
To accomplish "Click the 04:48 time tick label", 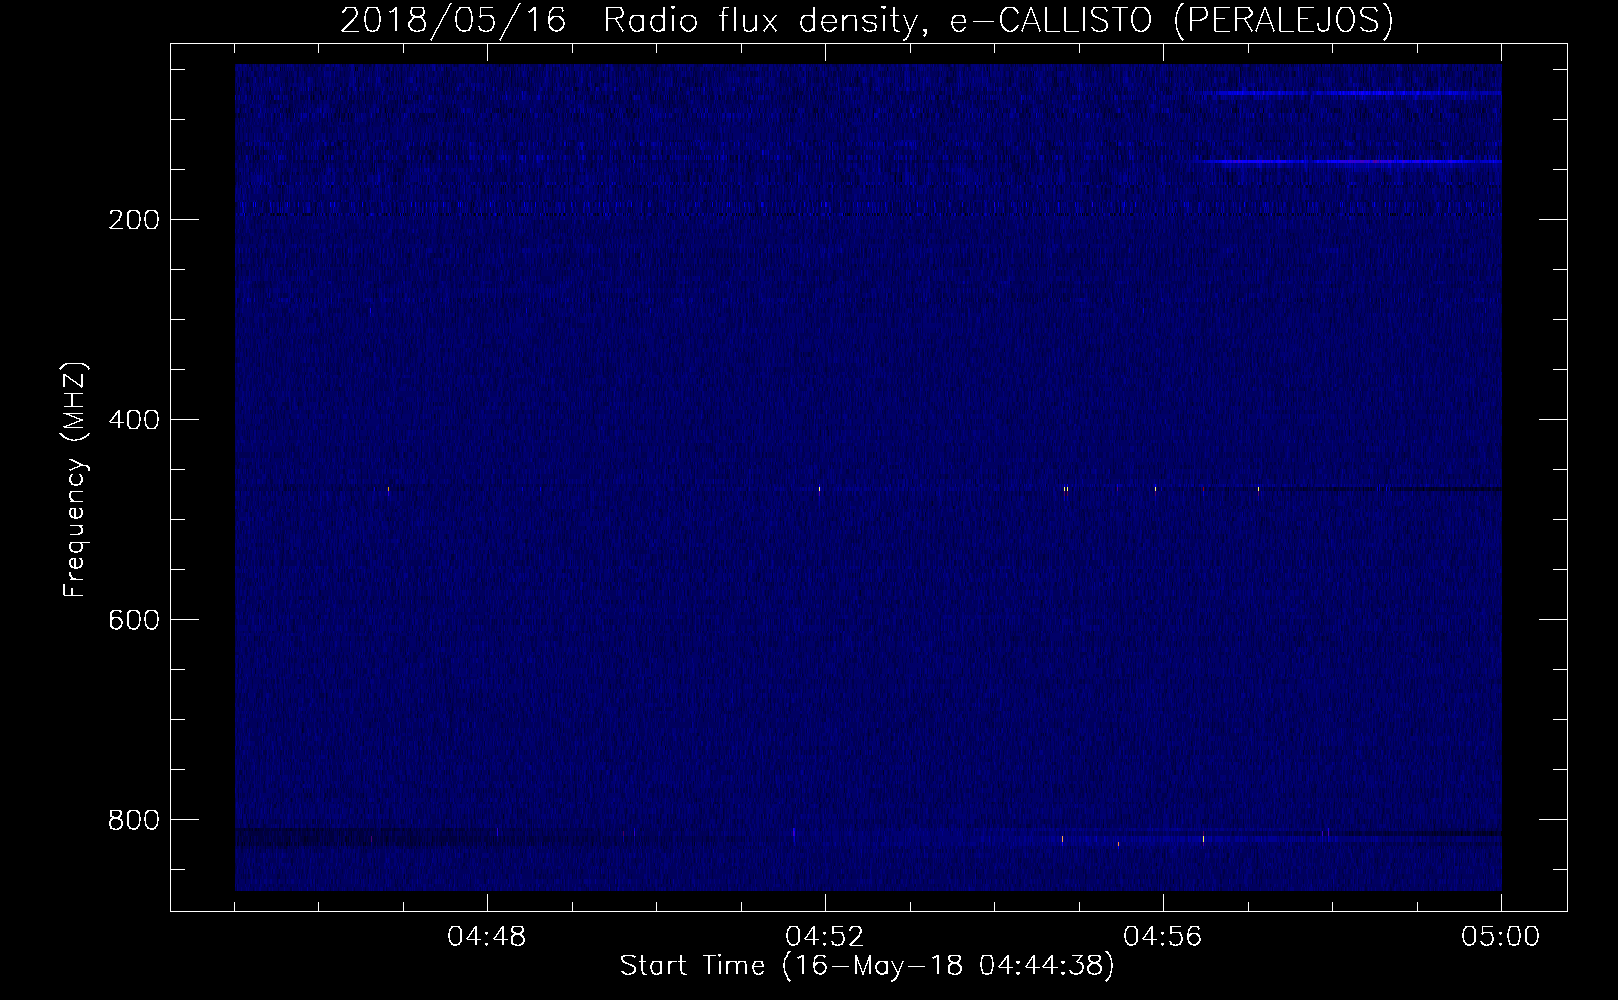I will tap(487, 938).
